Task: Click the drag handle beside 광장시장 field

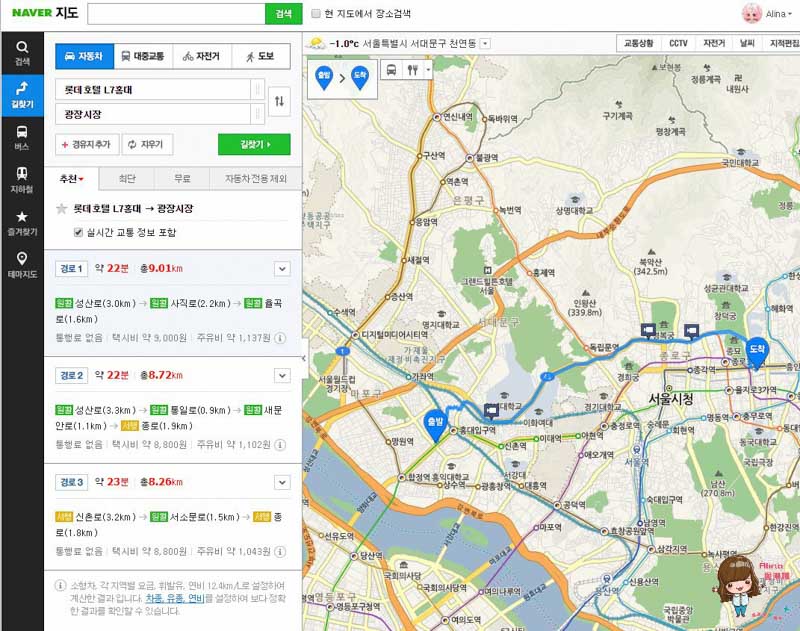Action: click(x=258, y=114)
